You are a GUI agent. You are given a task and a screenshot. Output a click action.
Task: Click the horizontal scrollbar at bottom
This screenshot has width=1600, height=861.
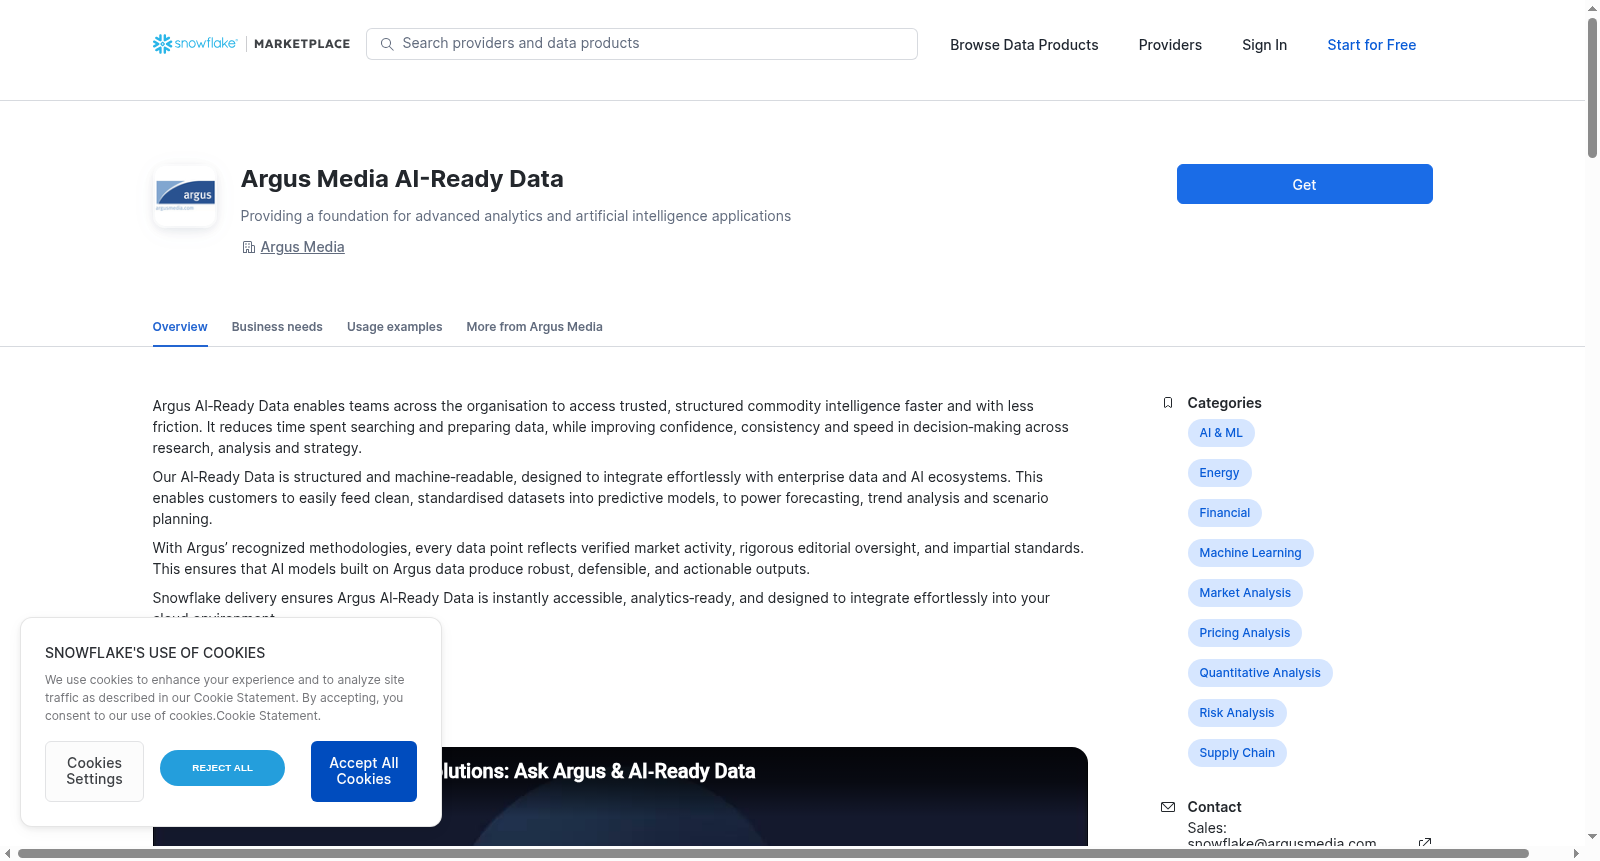point(773,853)
